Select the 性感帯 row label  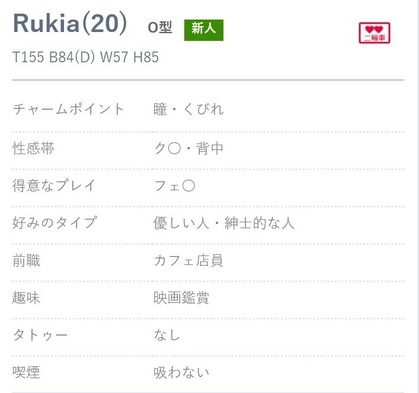click(x=33, y=148)
